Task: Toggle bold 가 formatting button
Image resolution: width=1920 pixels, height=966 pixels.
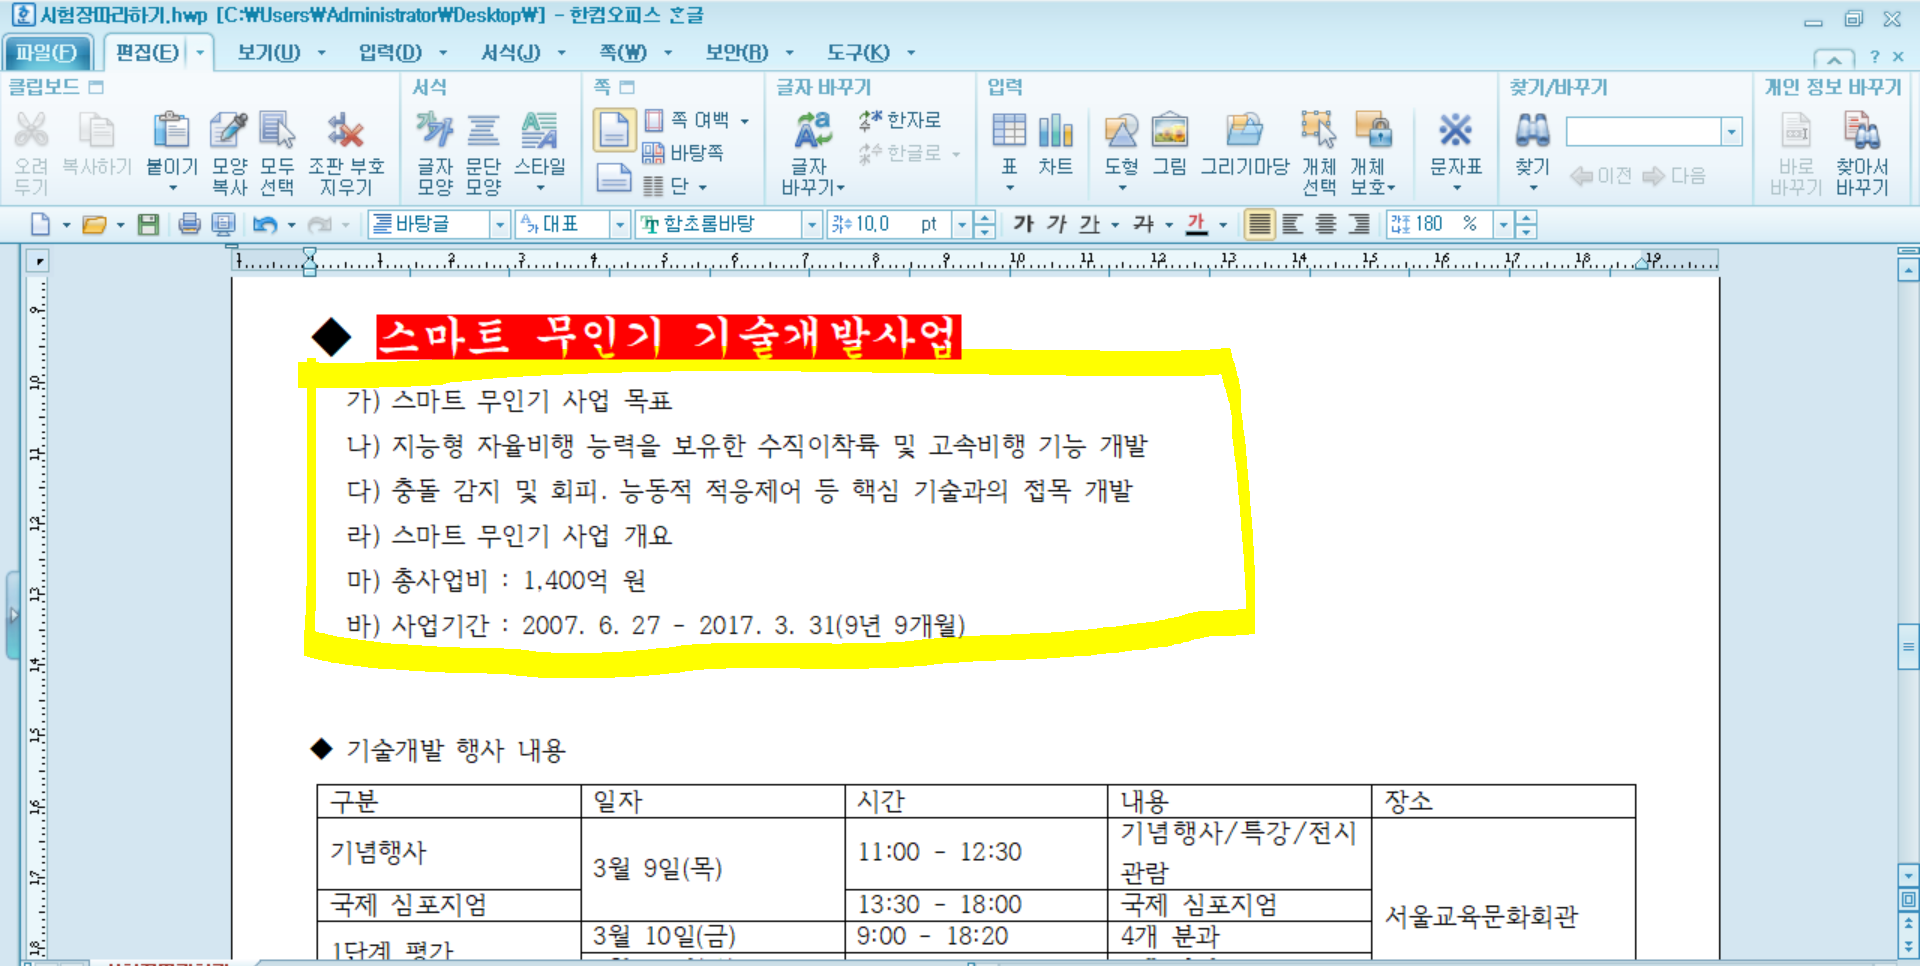Action: (1023, 224)
